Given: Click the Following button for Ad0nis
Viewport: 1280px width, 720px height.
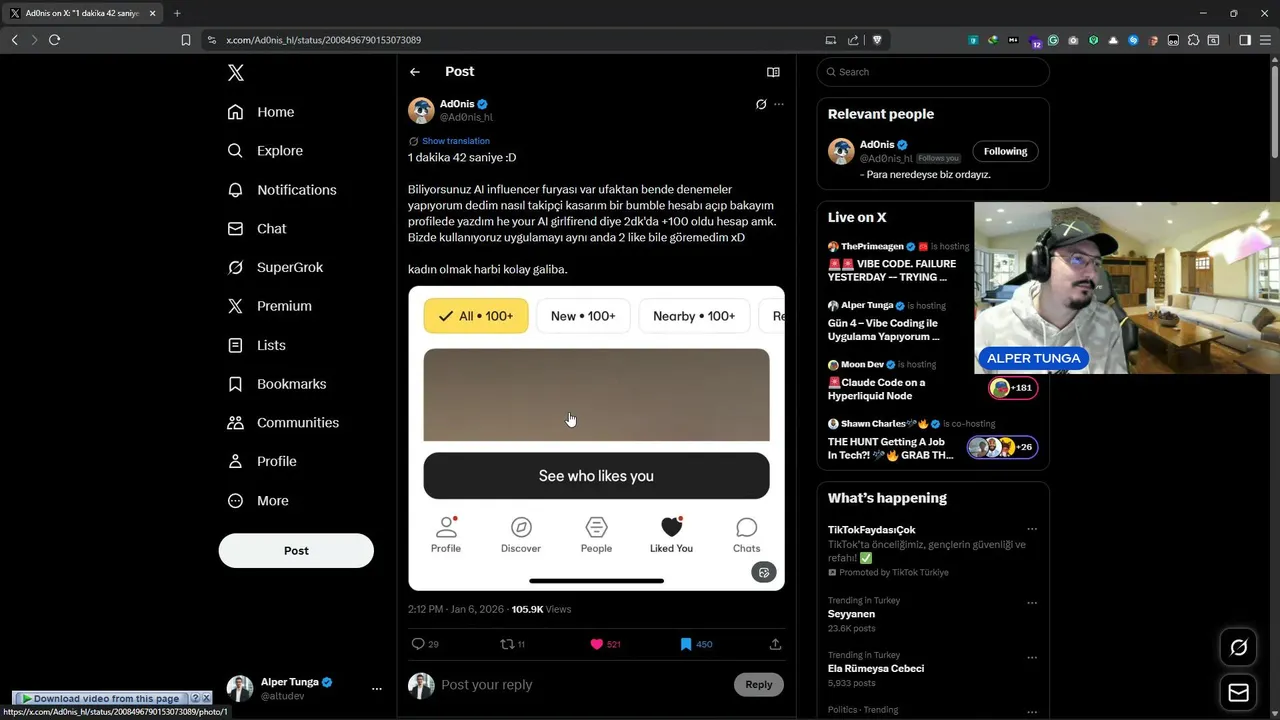Looking at the screenshot, I should tap(1005, 151).
